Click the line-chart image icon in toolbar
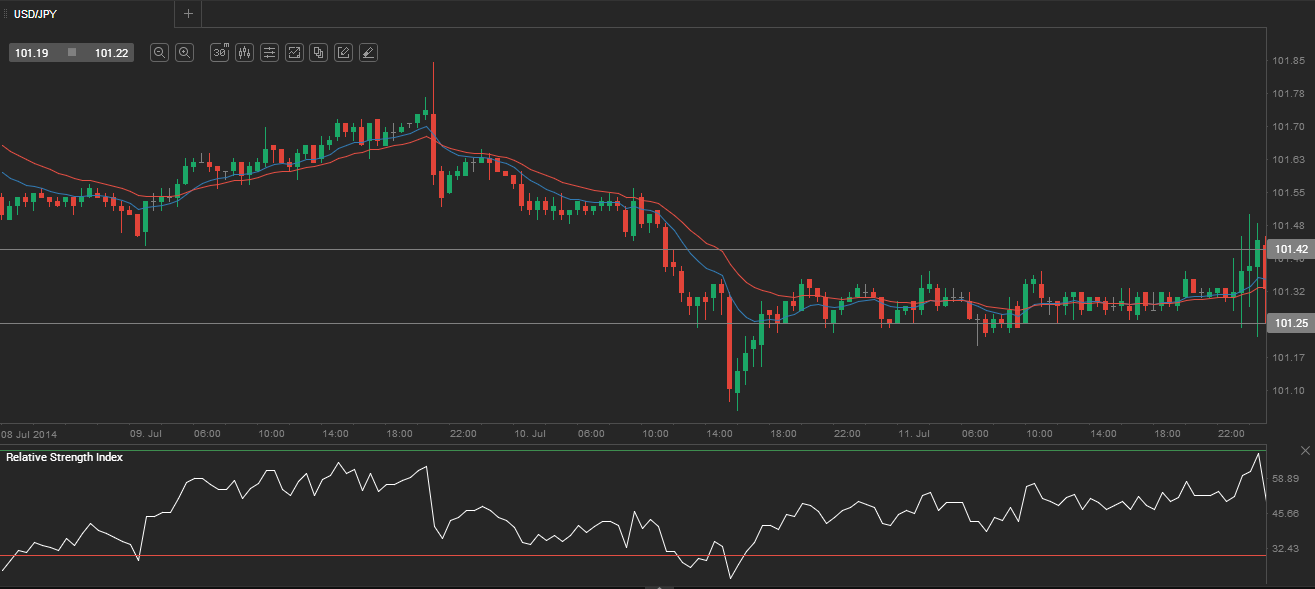The image size is (1315, 589). click(294, 53)
